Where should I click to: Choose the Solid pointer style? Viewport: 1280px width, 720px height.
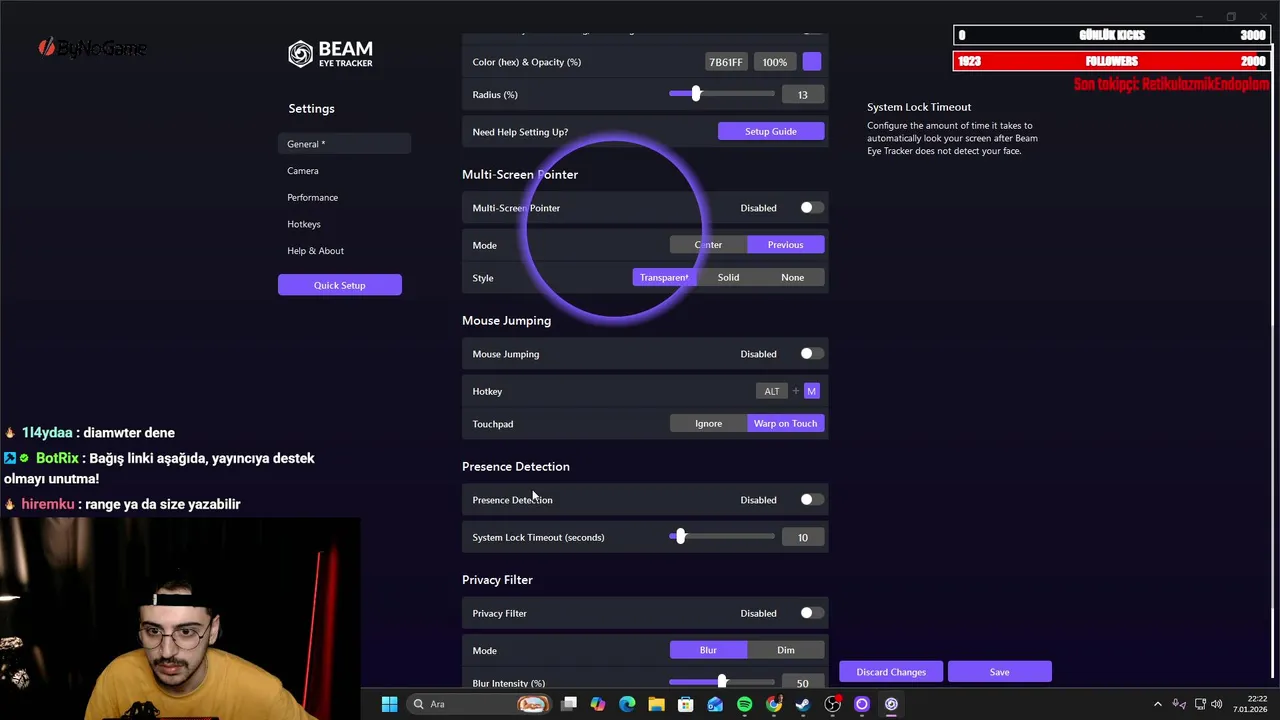pos(728,277)
